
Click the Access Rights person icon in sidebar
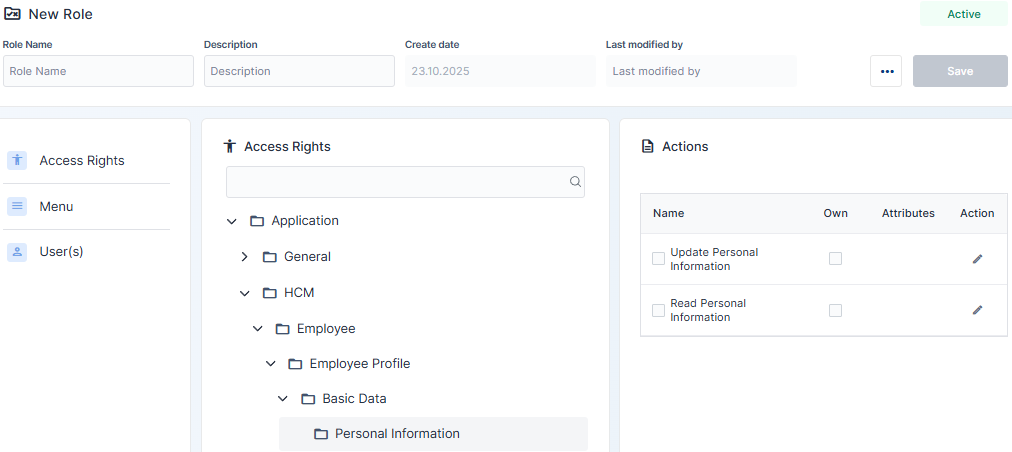coord(17,160)
